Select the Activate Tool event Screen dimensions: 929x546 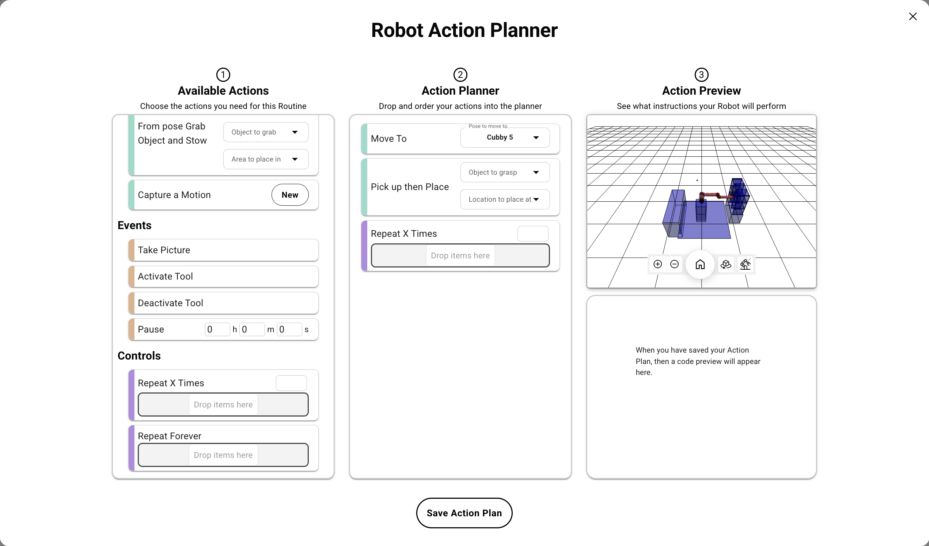(224, 276)
